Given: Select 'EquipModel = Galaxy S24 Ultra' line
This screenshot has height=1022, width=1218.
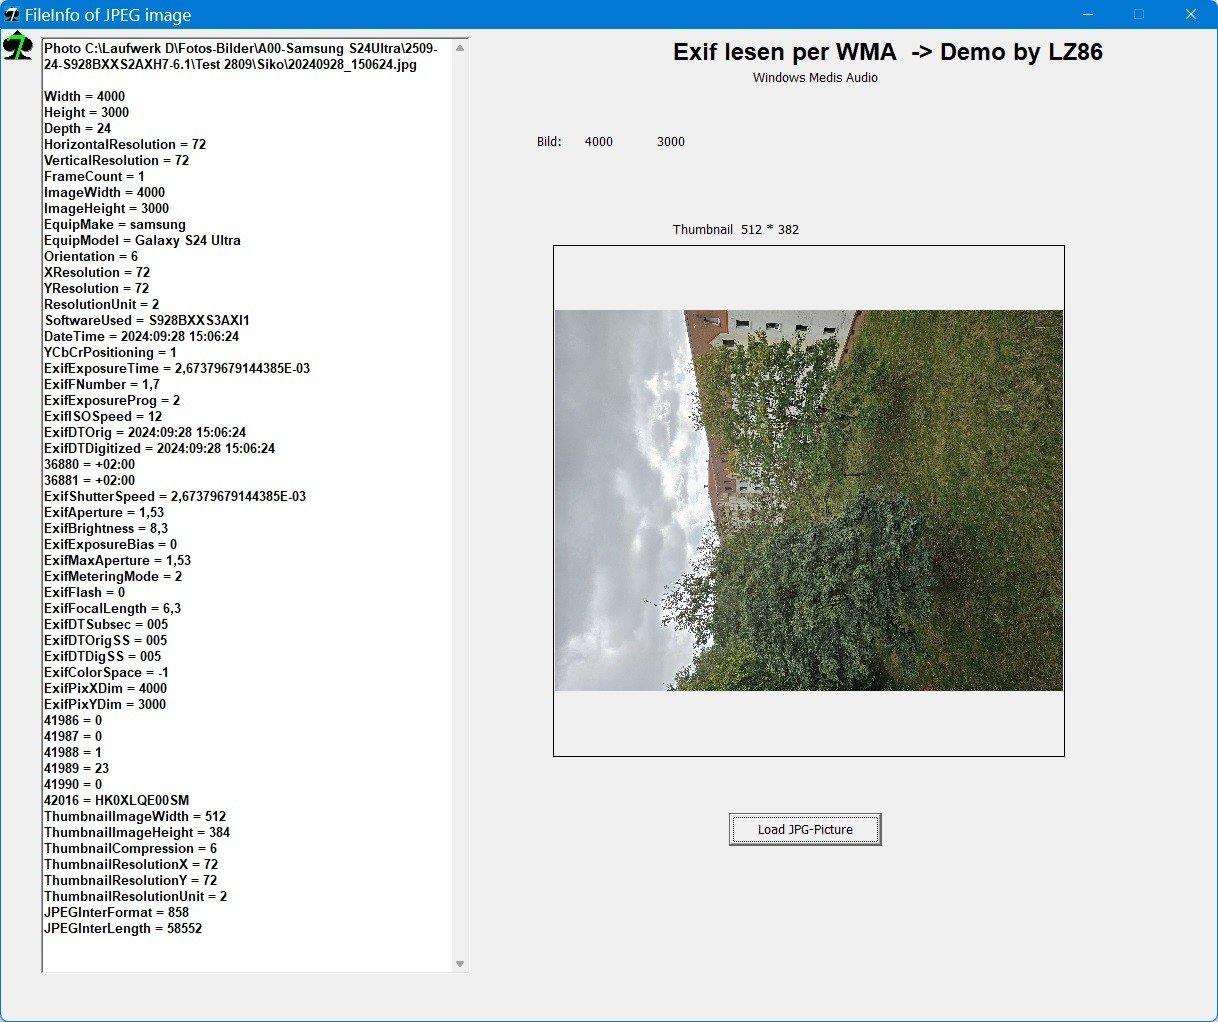Looking at the screenshot, I should [143, 240].
